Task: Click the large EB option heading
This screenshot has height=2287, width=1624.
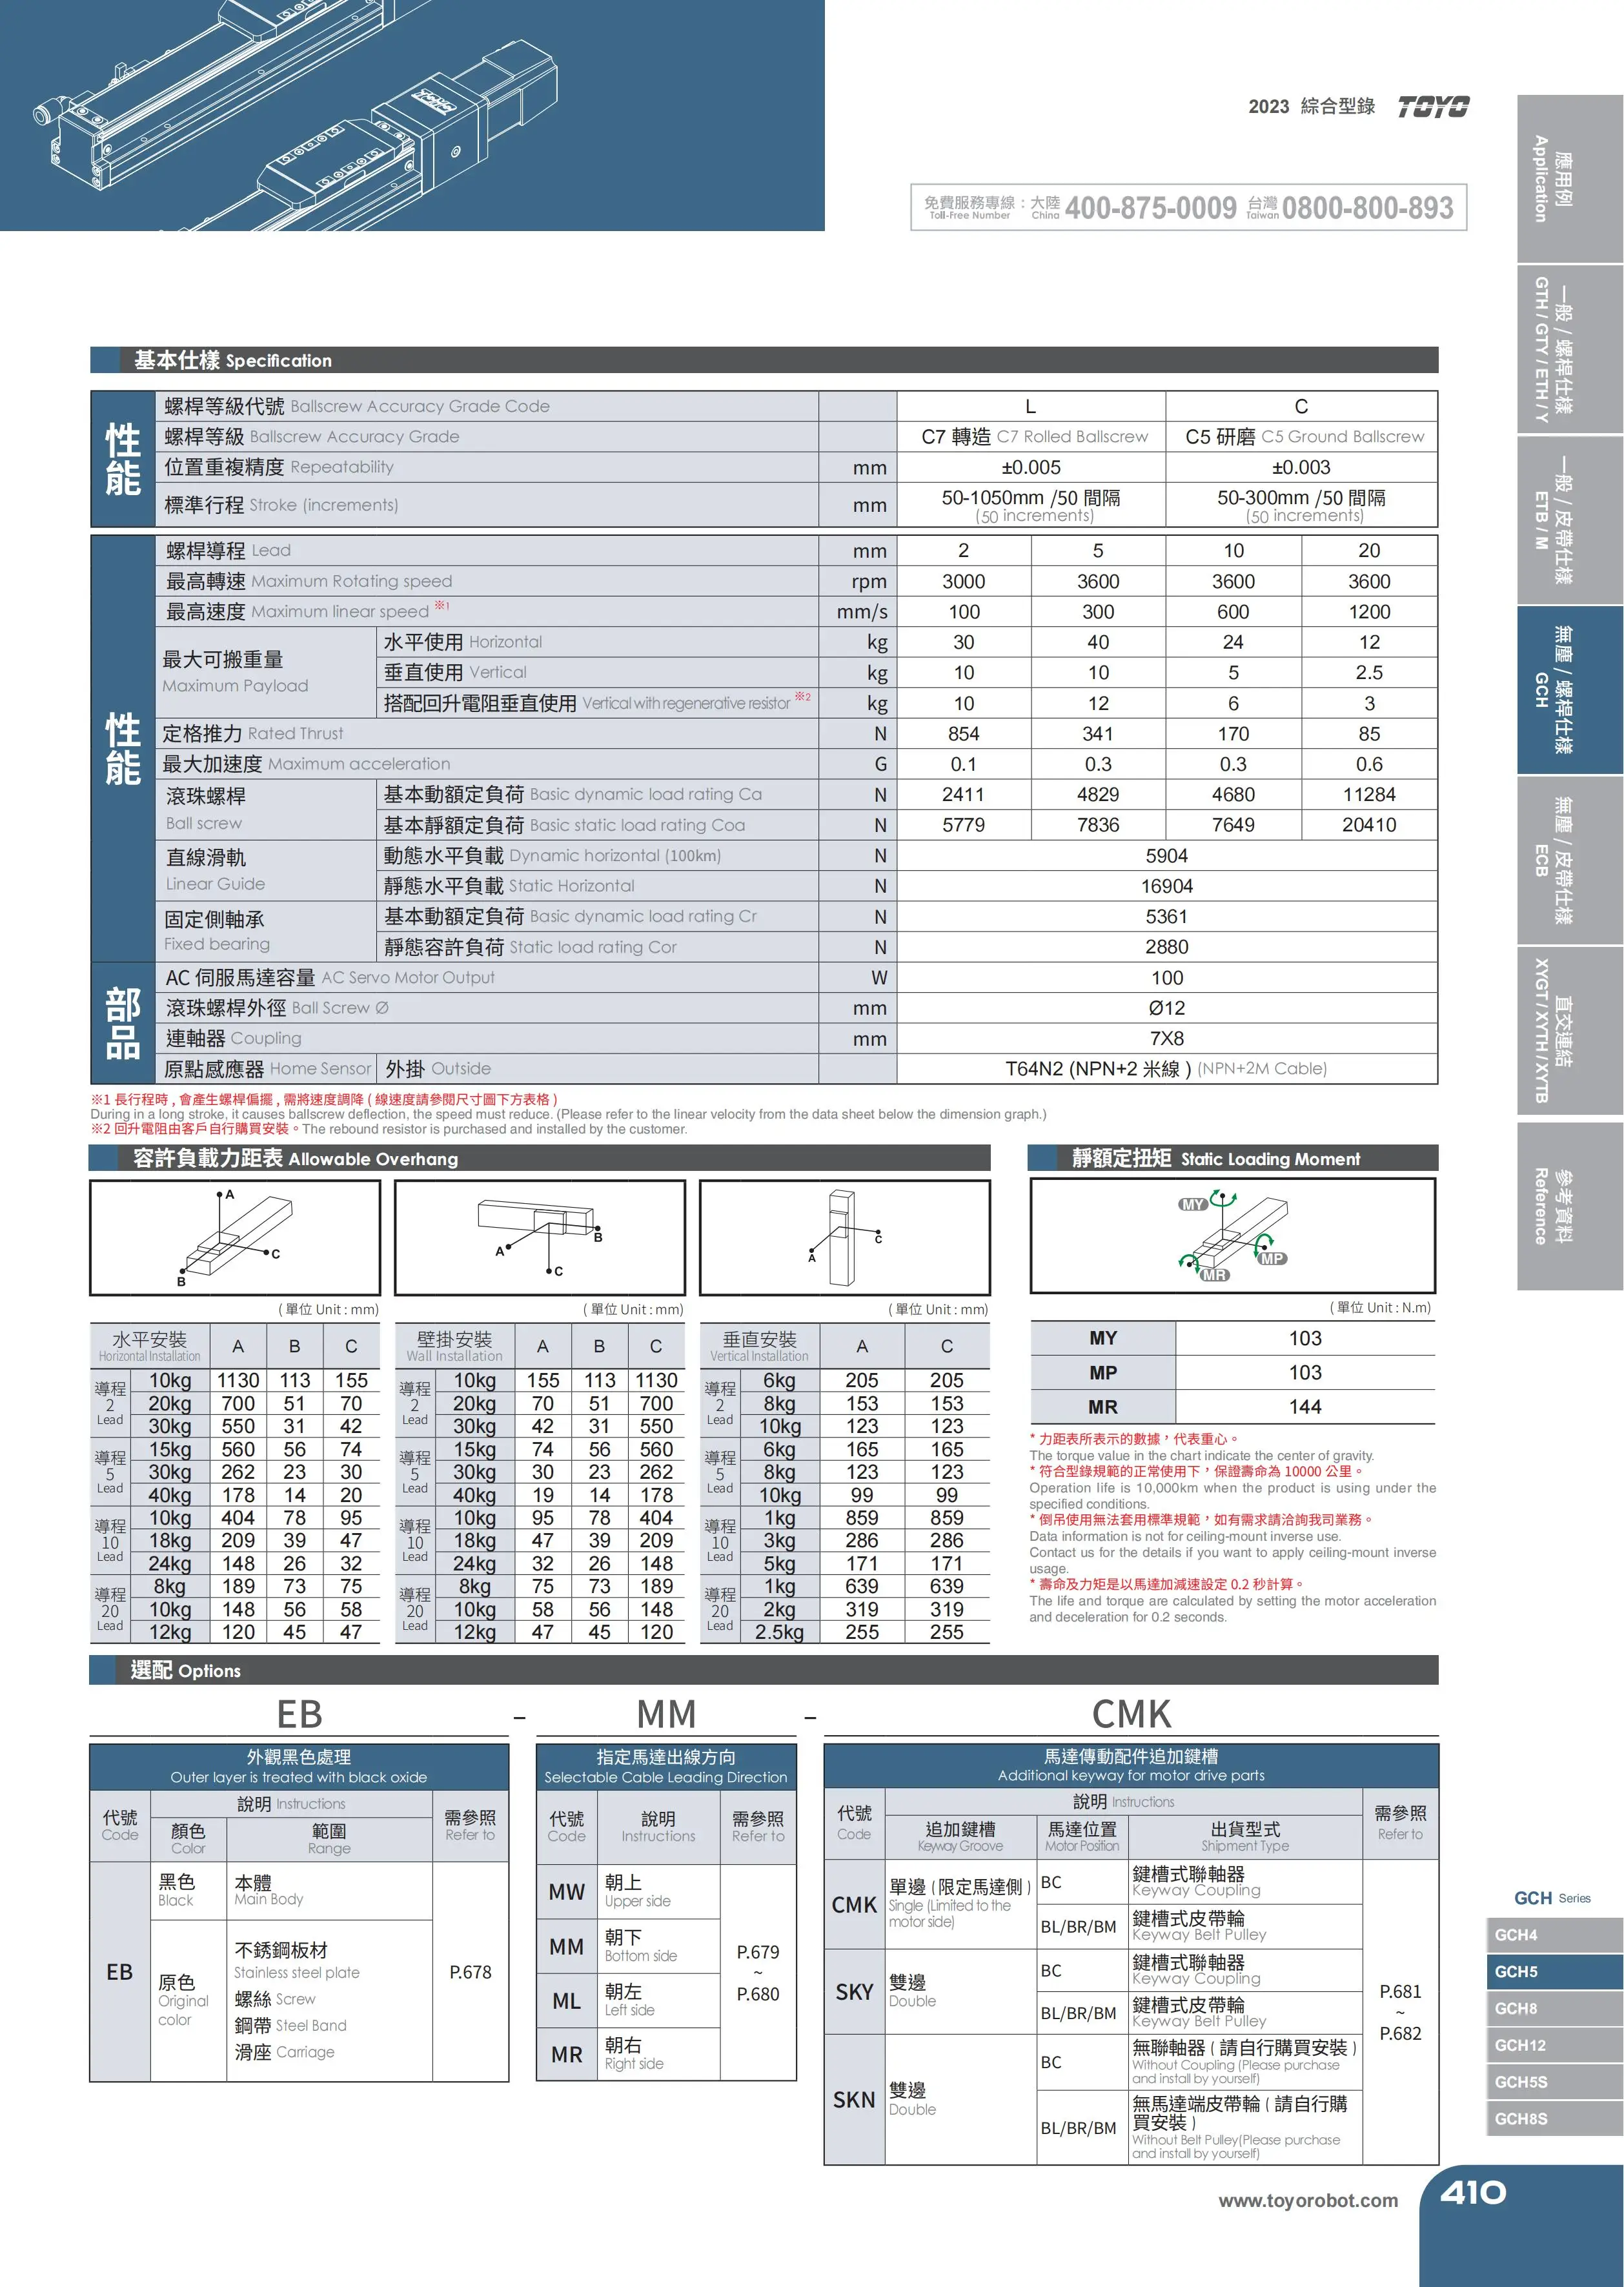Action: pyautogui.click(x=299, y=1714)
